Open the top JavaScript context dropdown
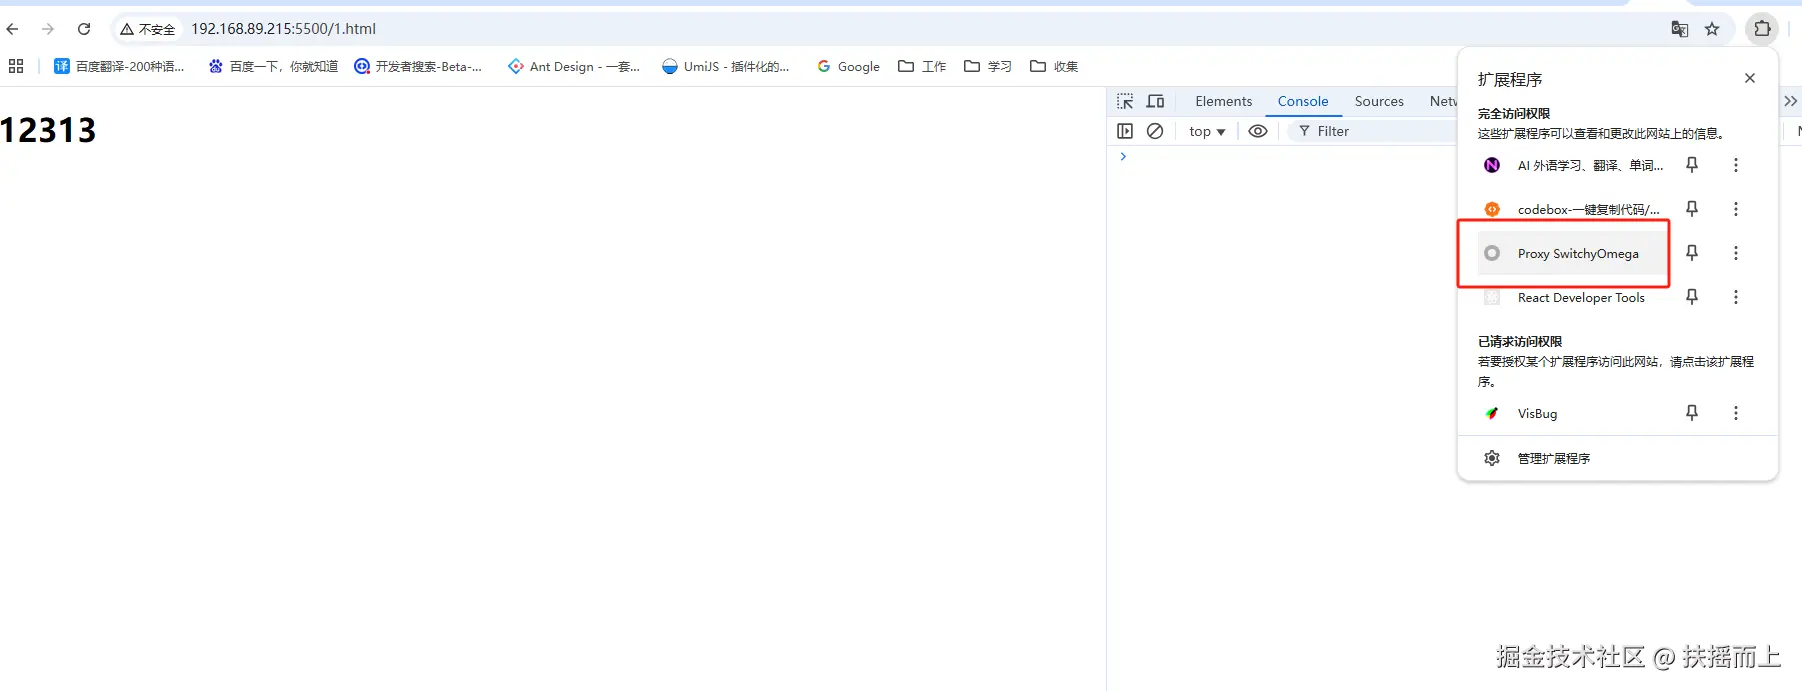Viewport: 1802px width, 691px height. click(x=1207, y=131)
